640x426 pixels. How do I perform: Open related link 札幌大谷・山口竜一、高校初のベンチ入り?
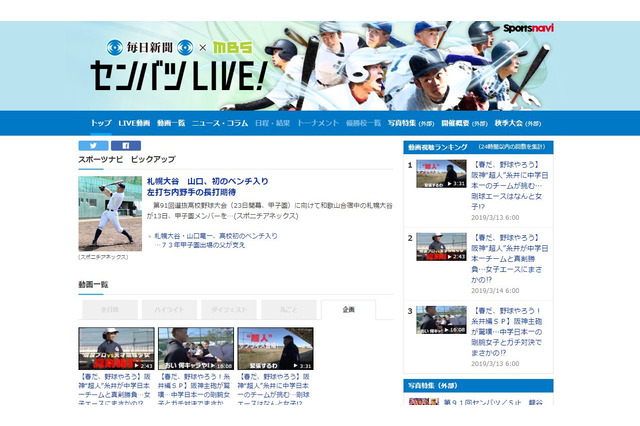(x=216, y=240)
